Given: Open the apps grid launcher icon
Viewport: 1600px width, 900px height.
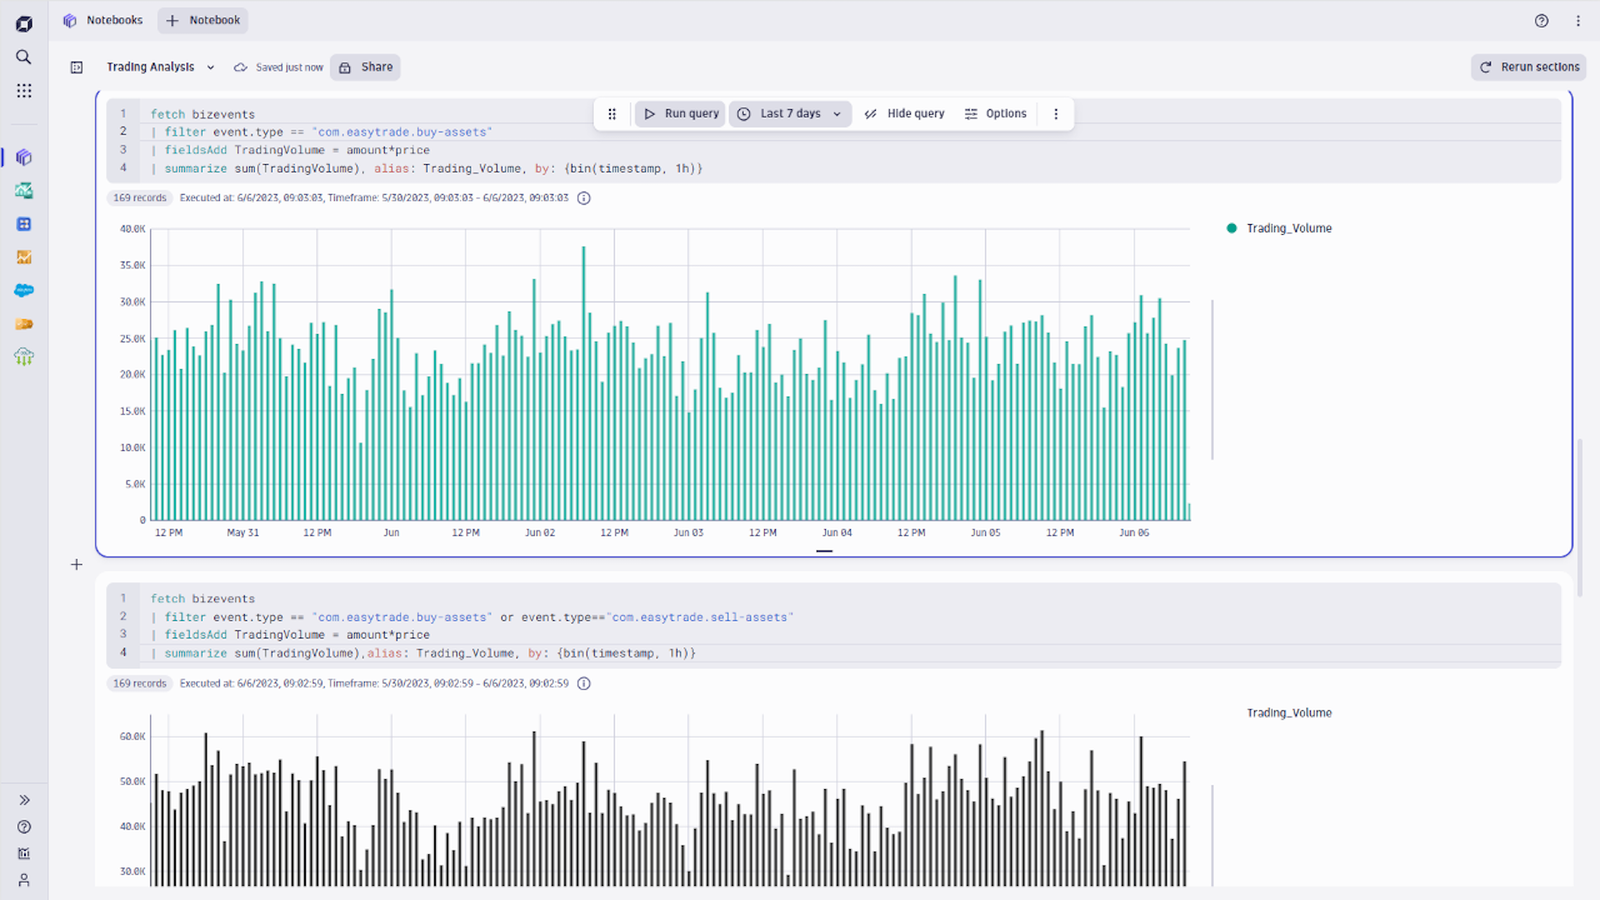Looking at the screenshot, I should (23, 90).
